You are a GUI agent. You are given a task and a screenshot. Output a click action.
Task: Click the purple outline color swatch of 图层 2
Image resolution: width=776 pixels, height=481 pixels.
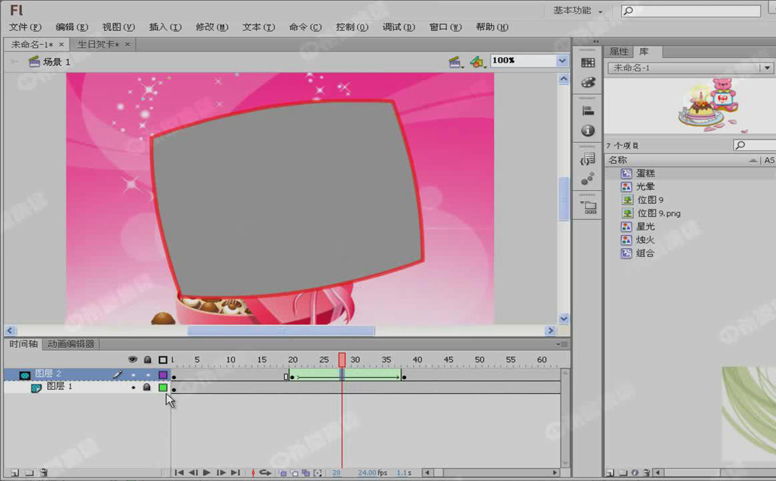[x=162, y=375]
